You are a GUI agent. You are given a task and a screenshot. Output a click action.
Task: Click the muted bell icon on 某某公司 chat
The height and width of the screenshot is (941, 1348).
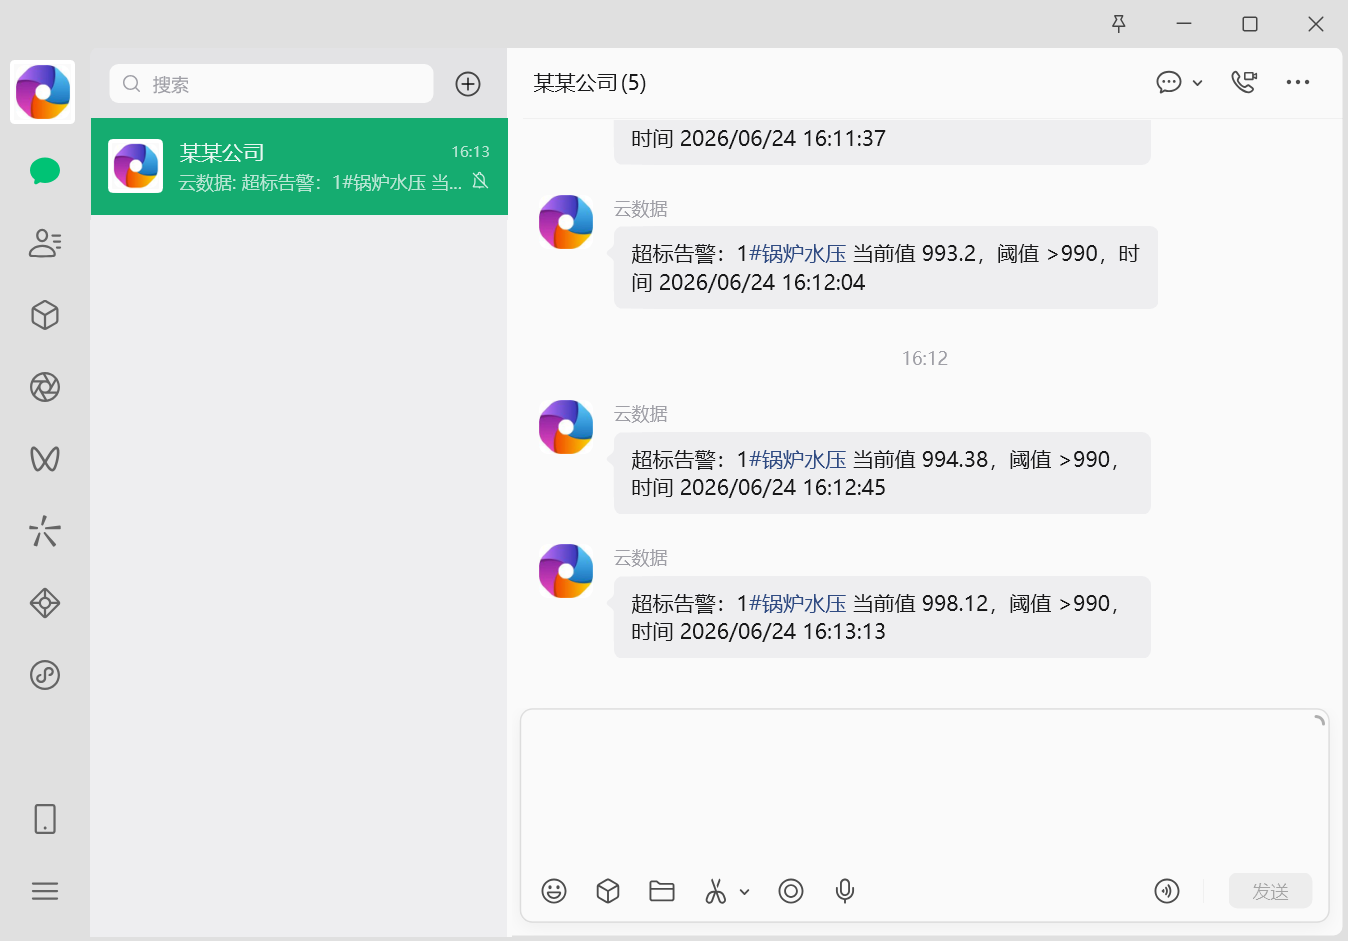point(480,180)
